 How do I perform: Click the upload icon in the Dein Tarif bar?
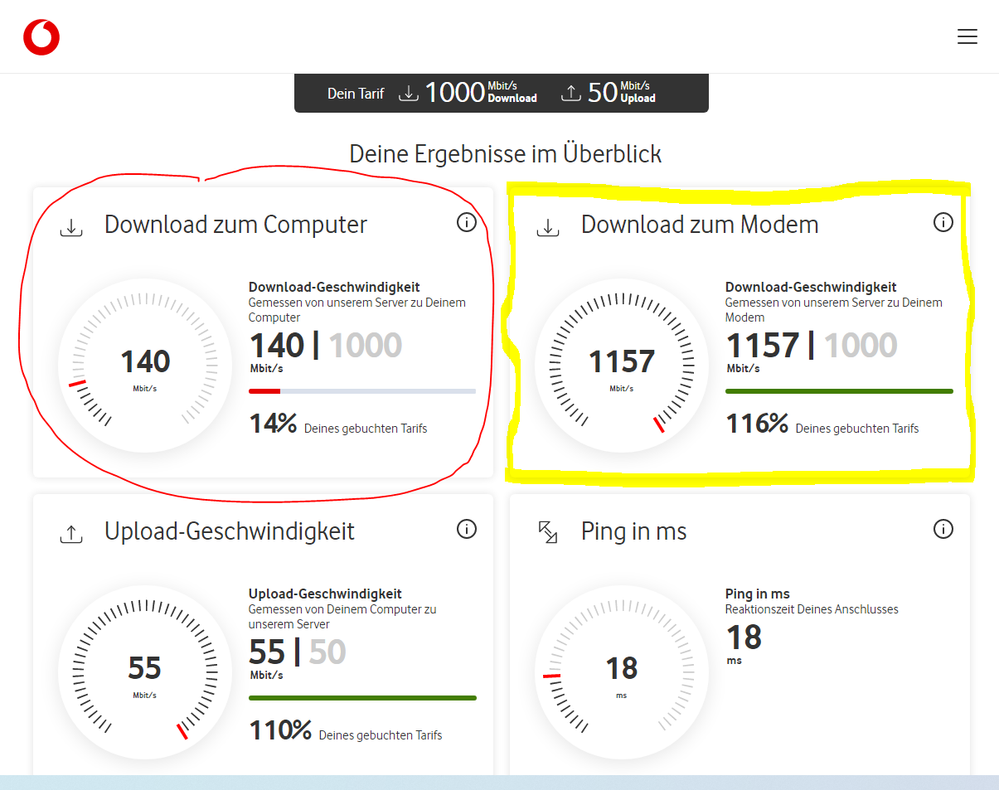[x=571, y=92]
